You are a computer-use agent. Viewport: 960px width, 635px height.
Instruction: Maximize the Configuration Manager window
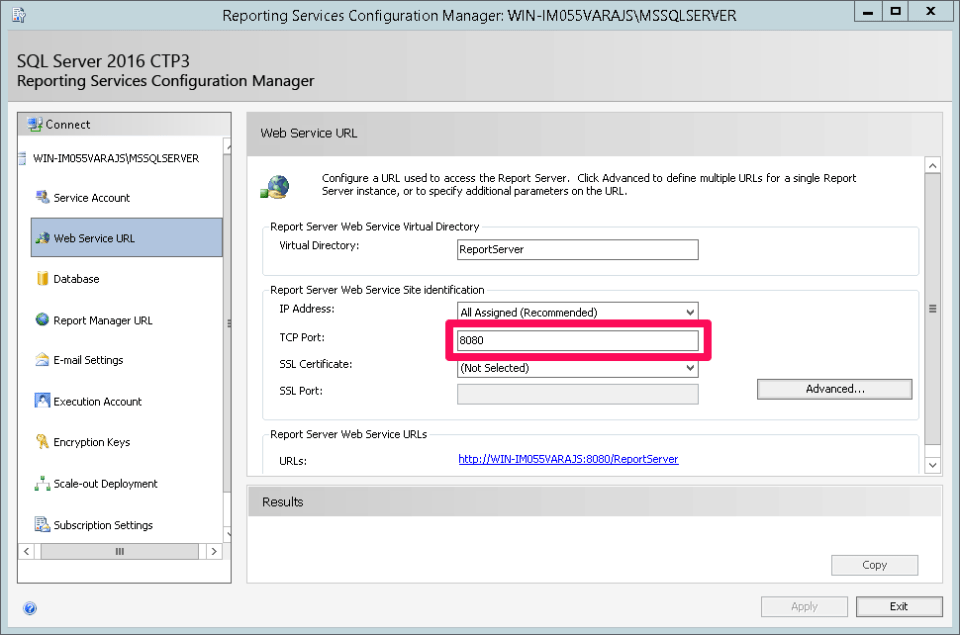point(895,12)
